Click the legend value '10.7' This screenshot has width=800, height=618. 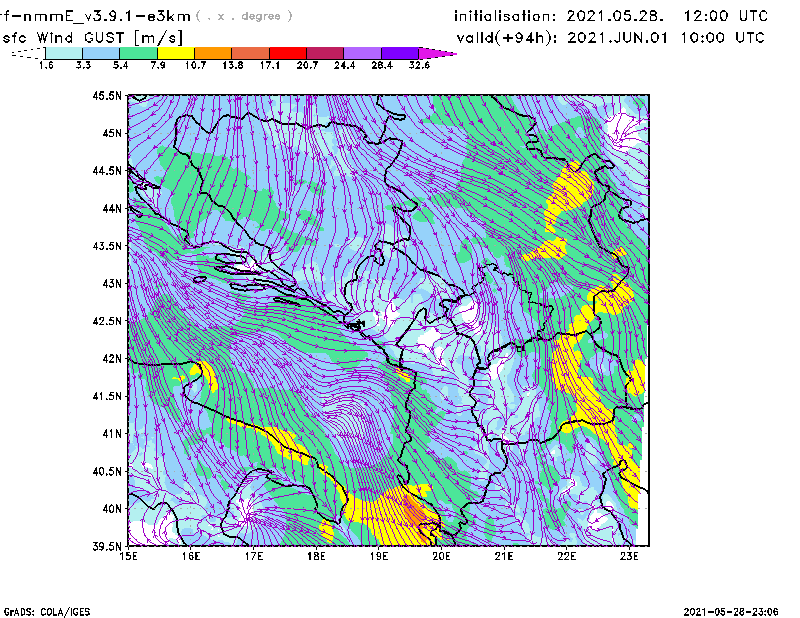coord(195,65)
